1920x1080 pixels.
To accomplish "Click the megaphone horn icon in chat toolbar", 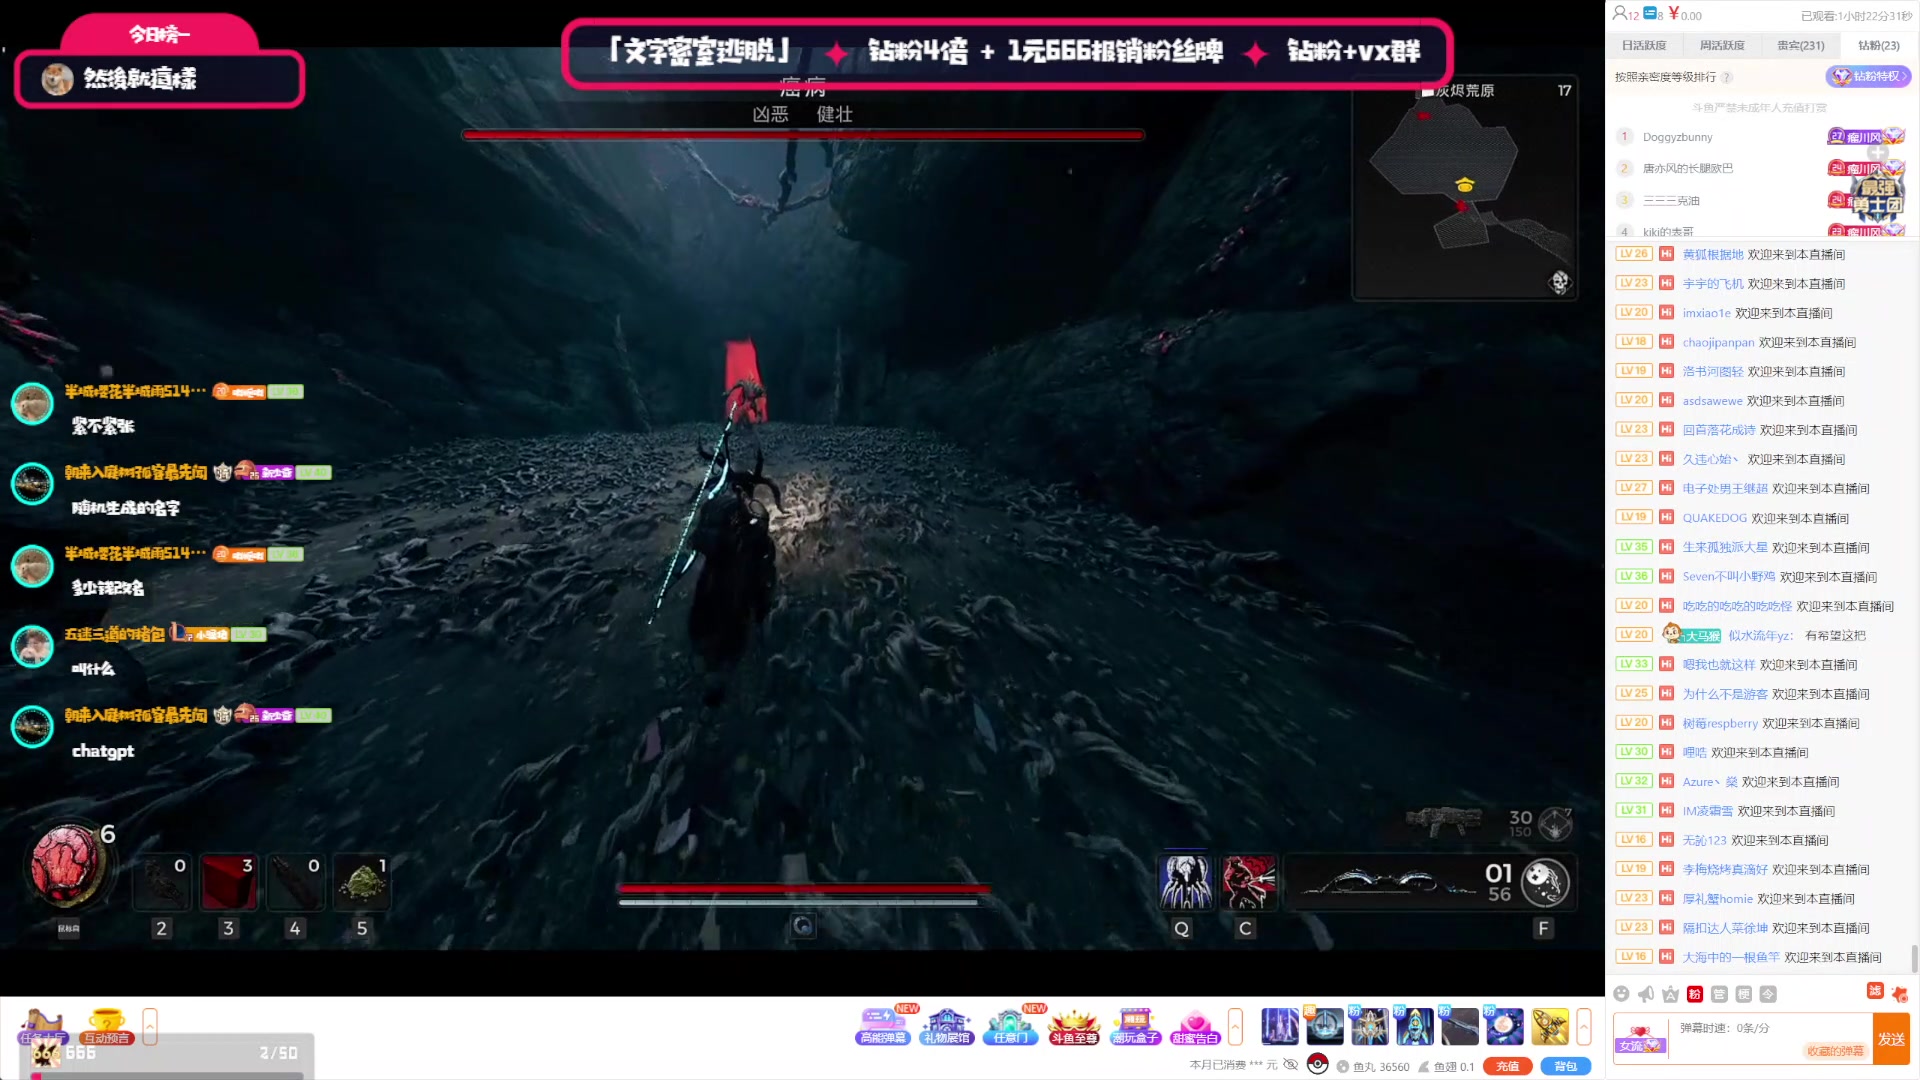I will coord(1646,994).
